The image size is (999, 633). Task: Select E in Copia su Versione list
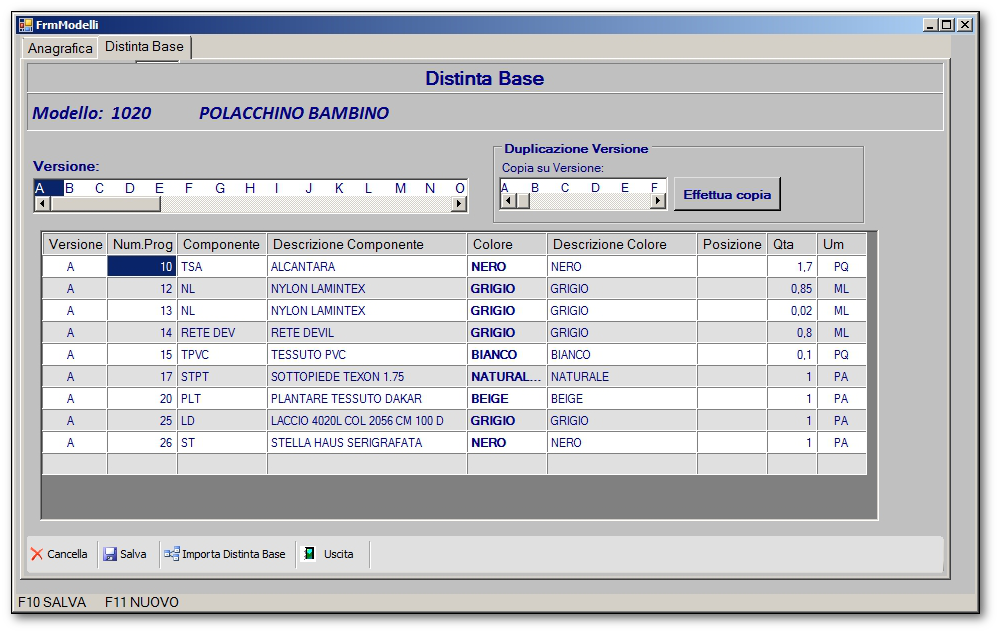tap(624, 188)
